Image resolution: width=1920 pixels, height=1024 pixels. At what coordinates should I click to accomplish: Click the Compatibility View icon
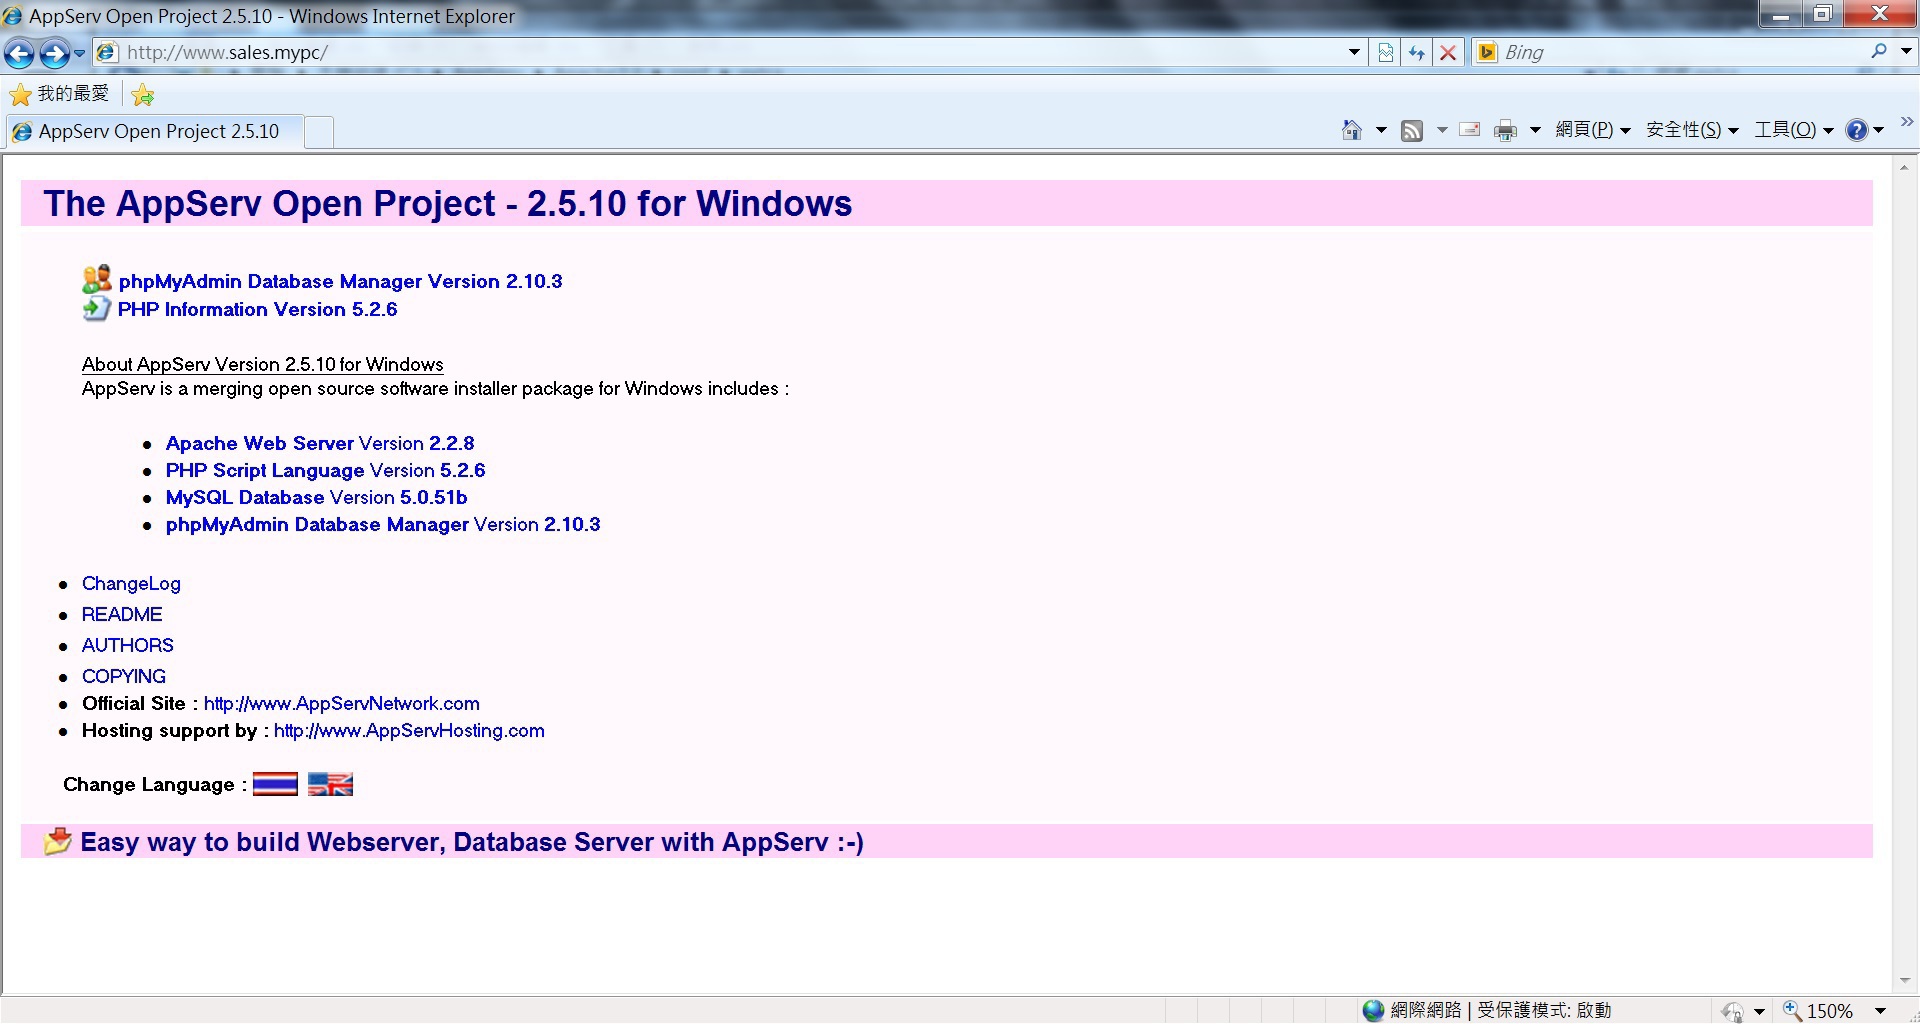pos(1386,52)
